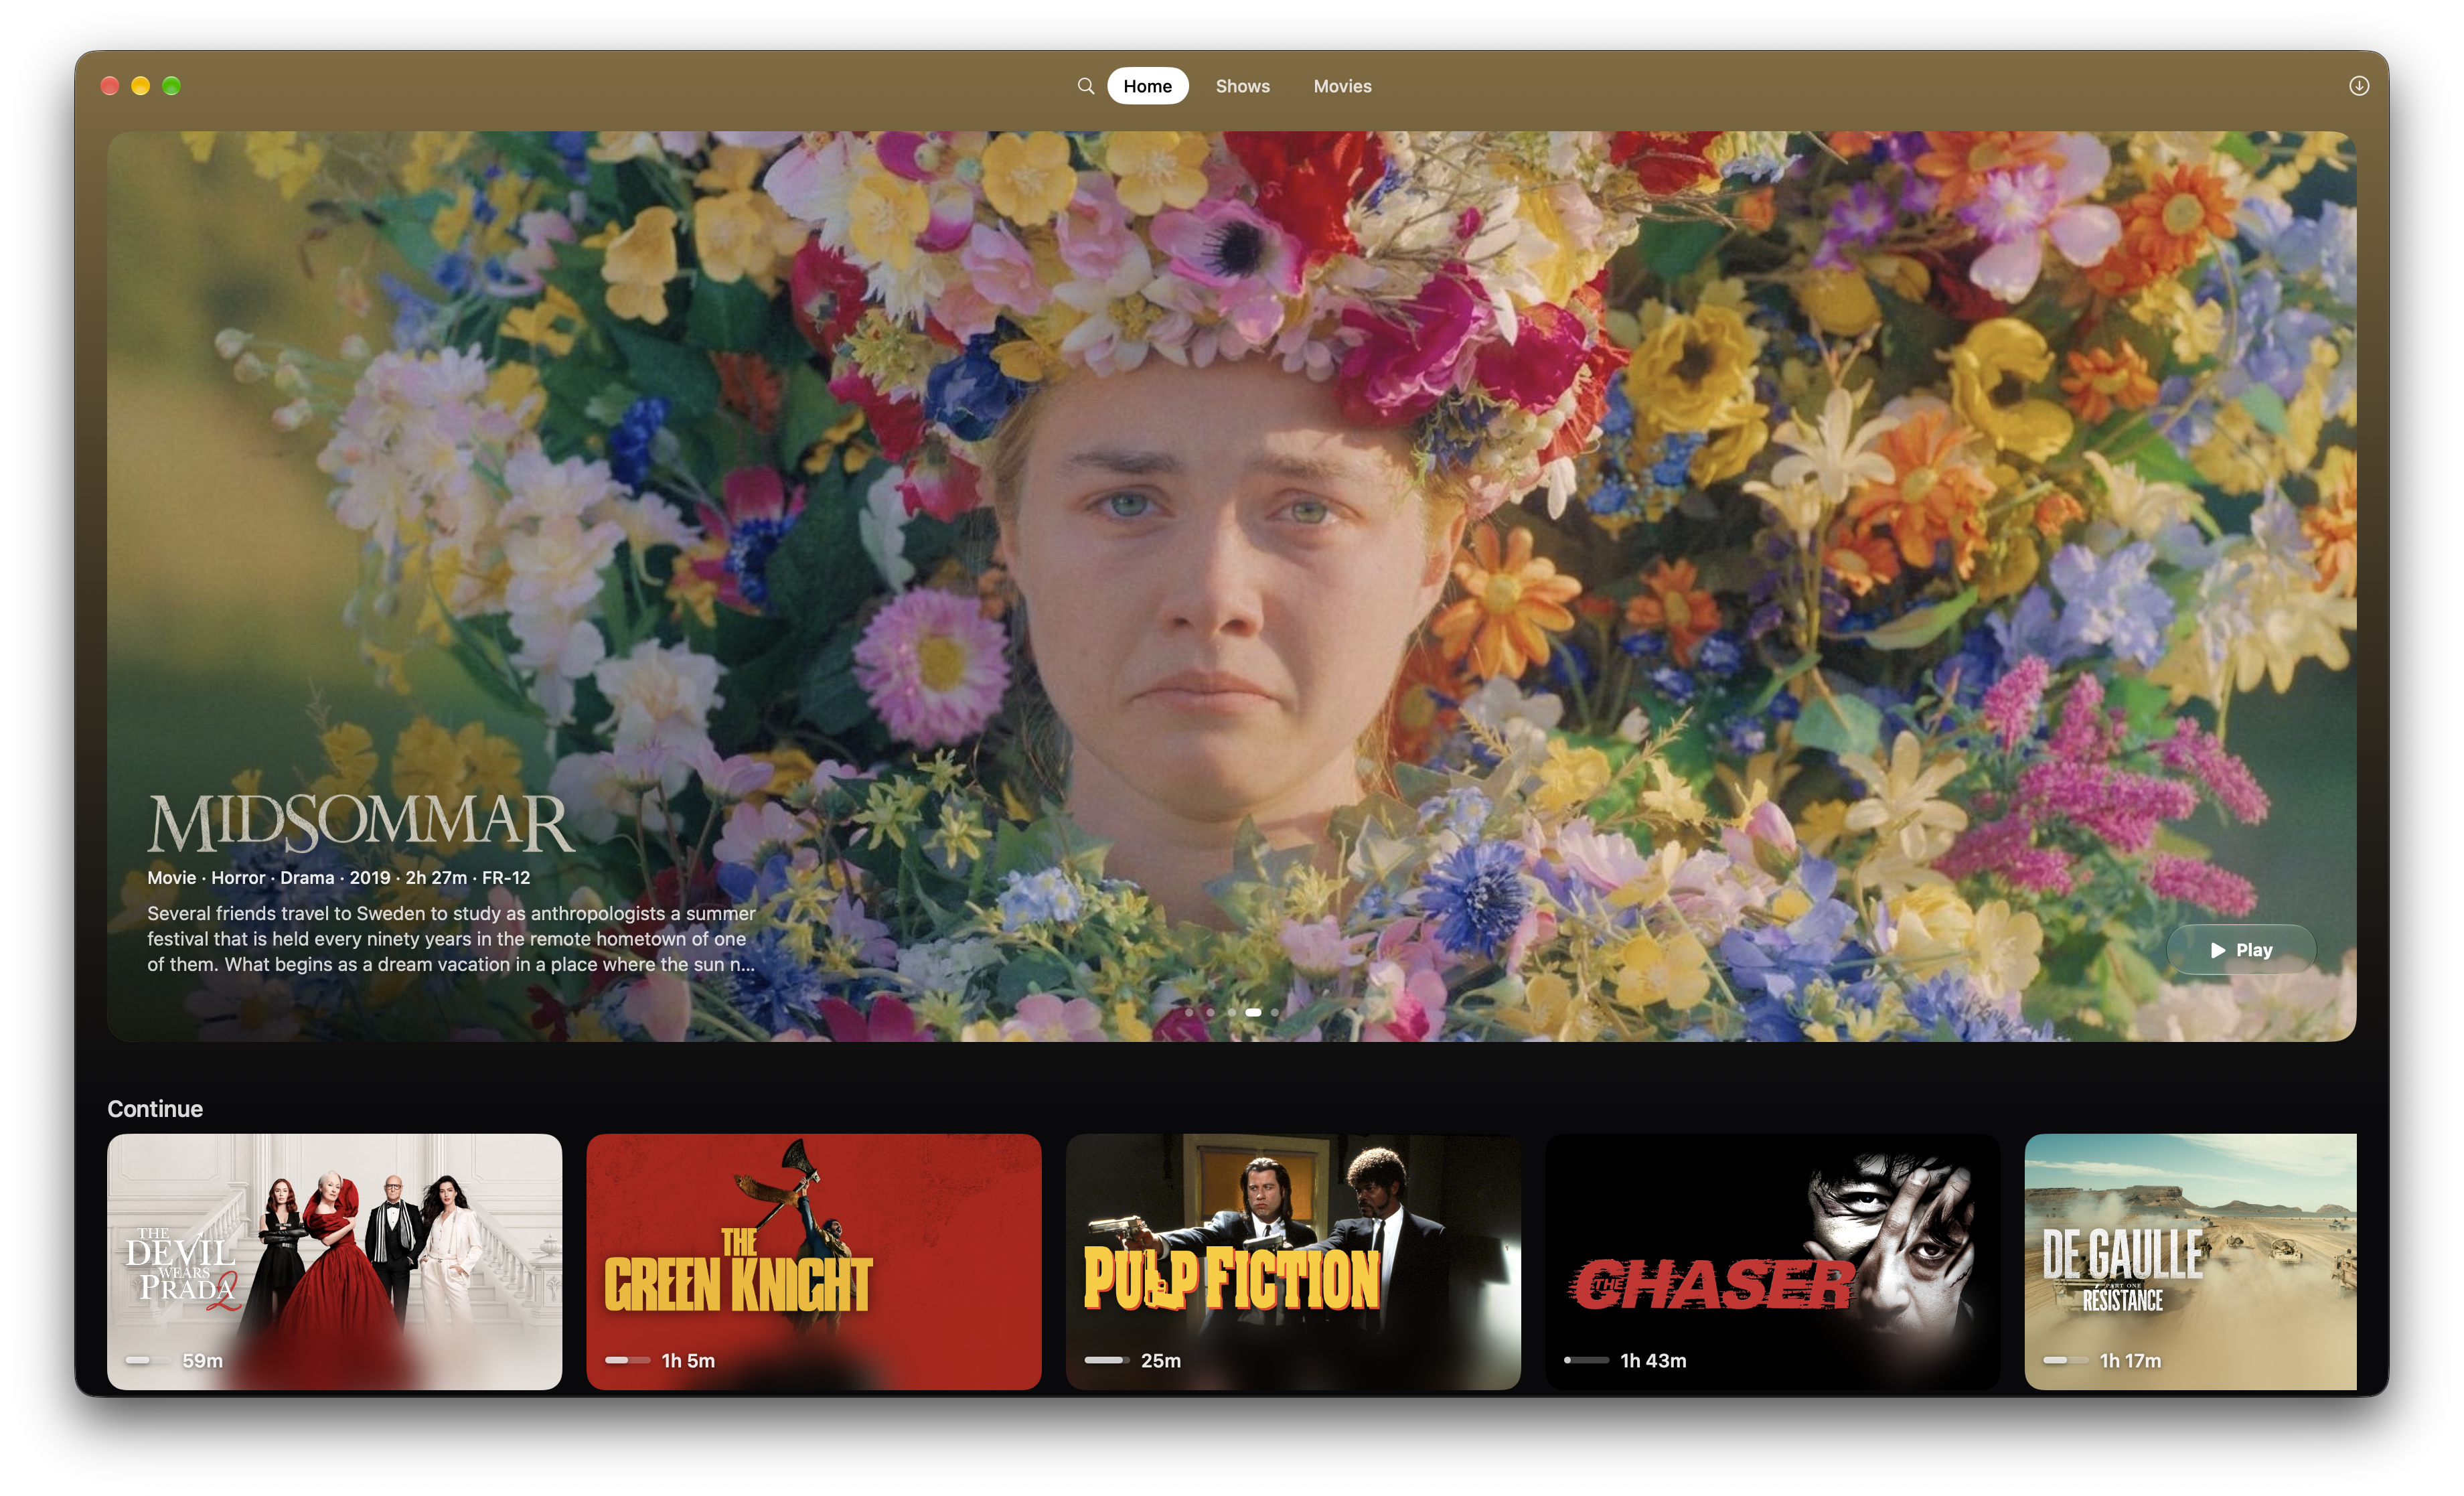Click the '59m' remaining time label

[202, 1360]
